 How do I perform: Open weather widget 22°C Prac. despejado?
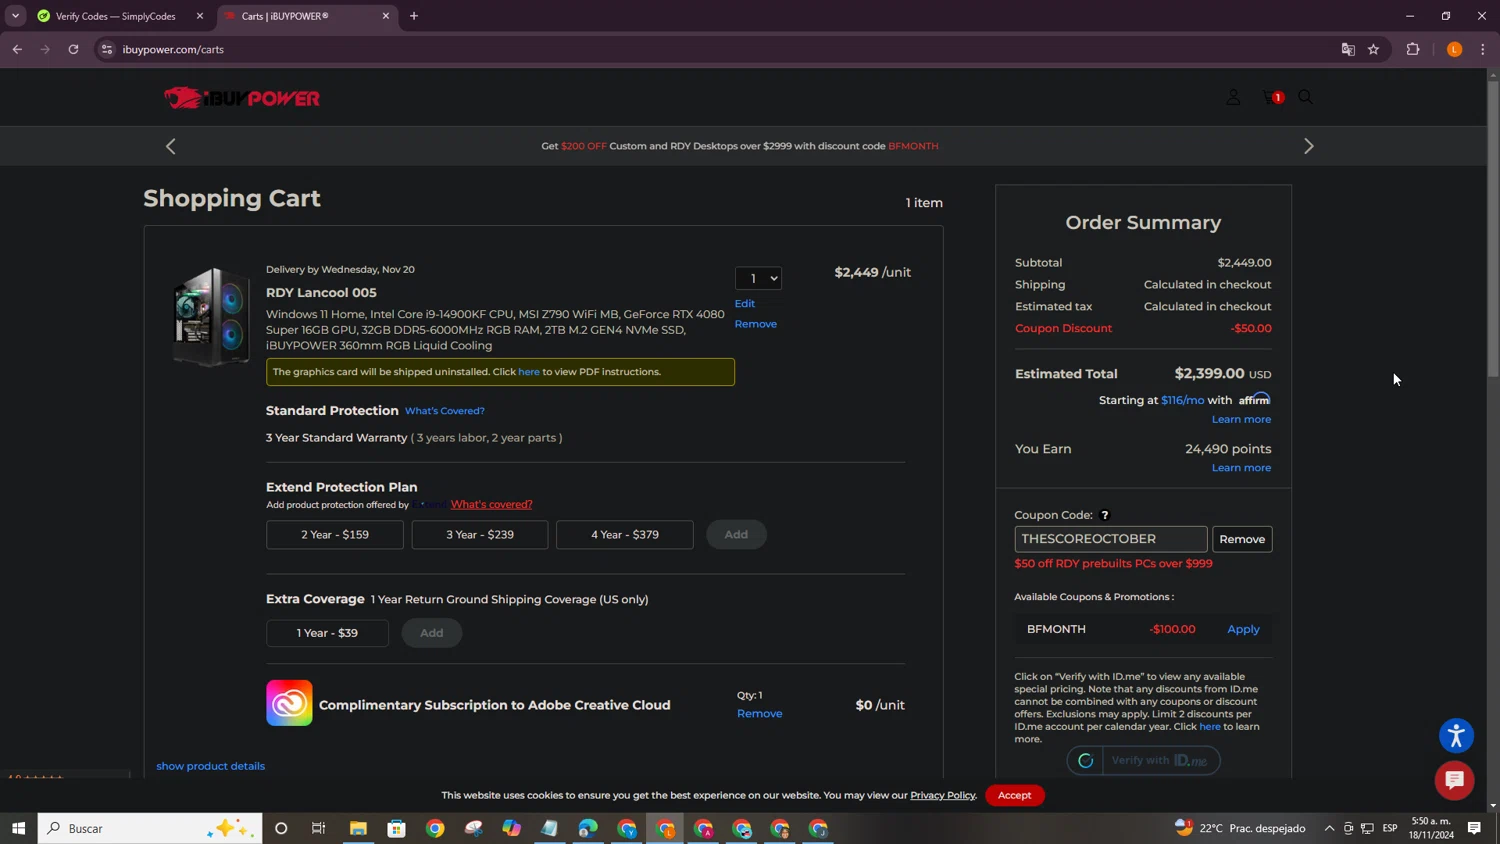1240,828
